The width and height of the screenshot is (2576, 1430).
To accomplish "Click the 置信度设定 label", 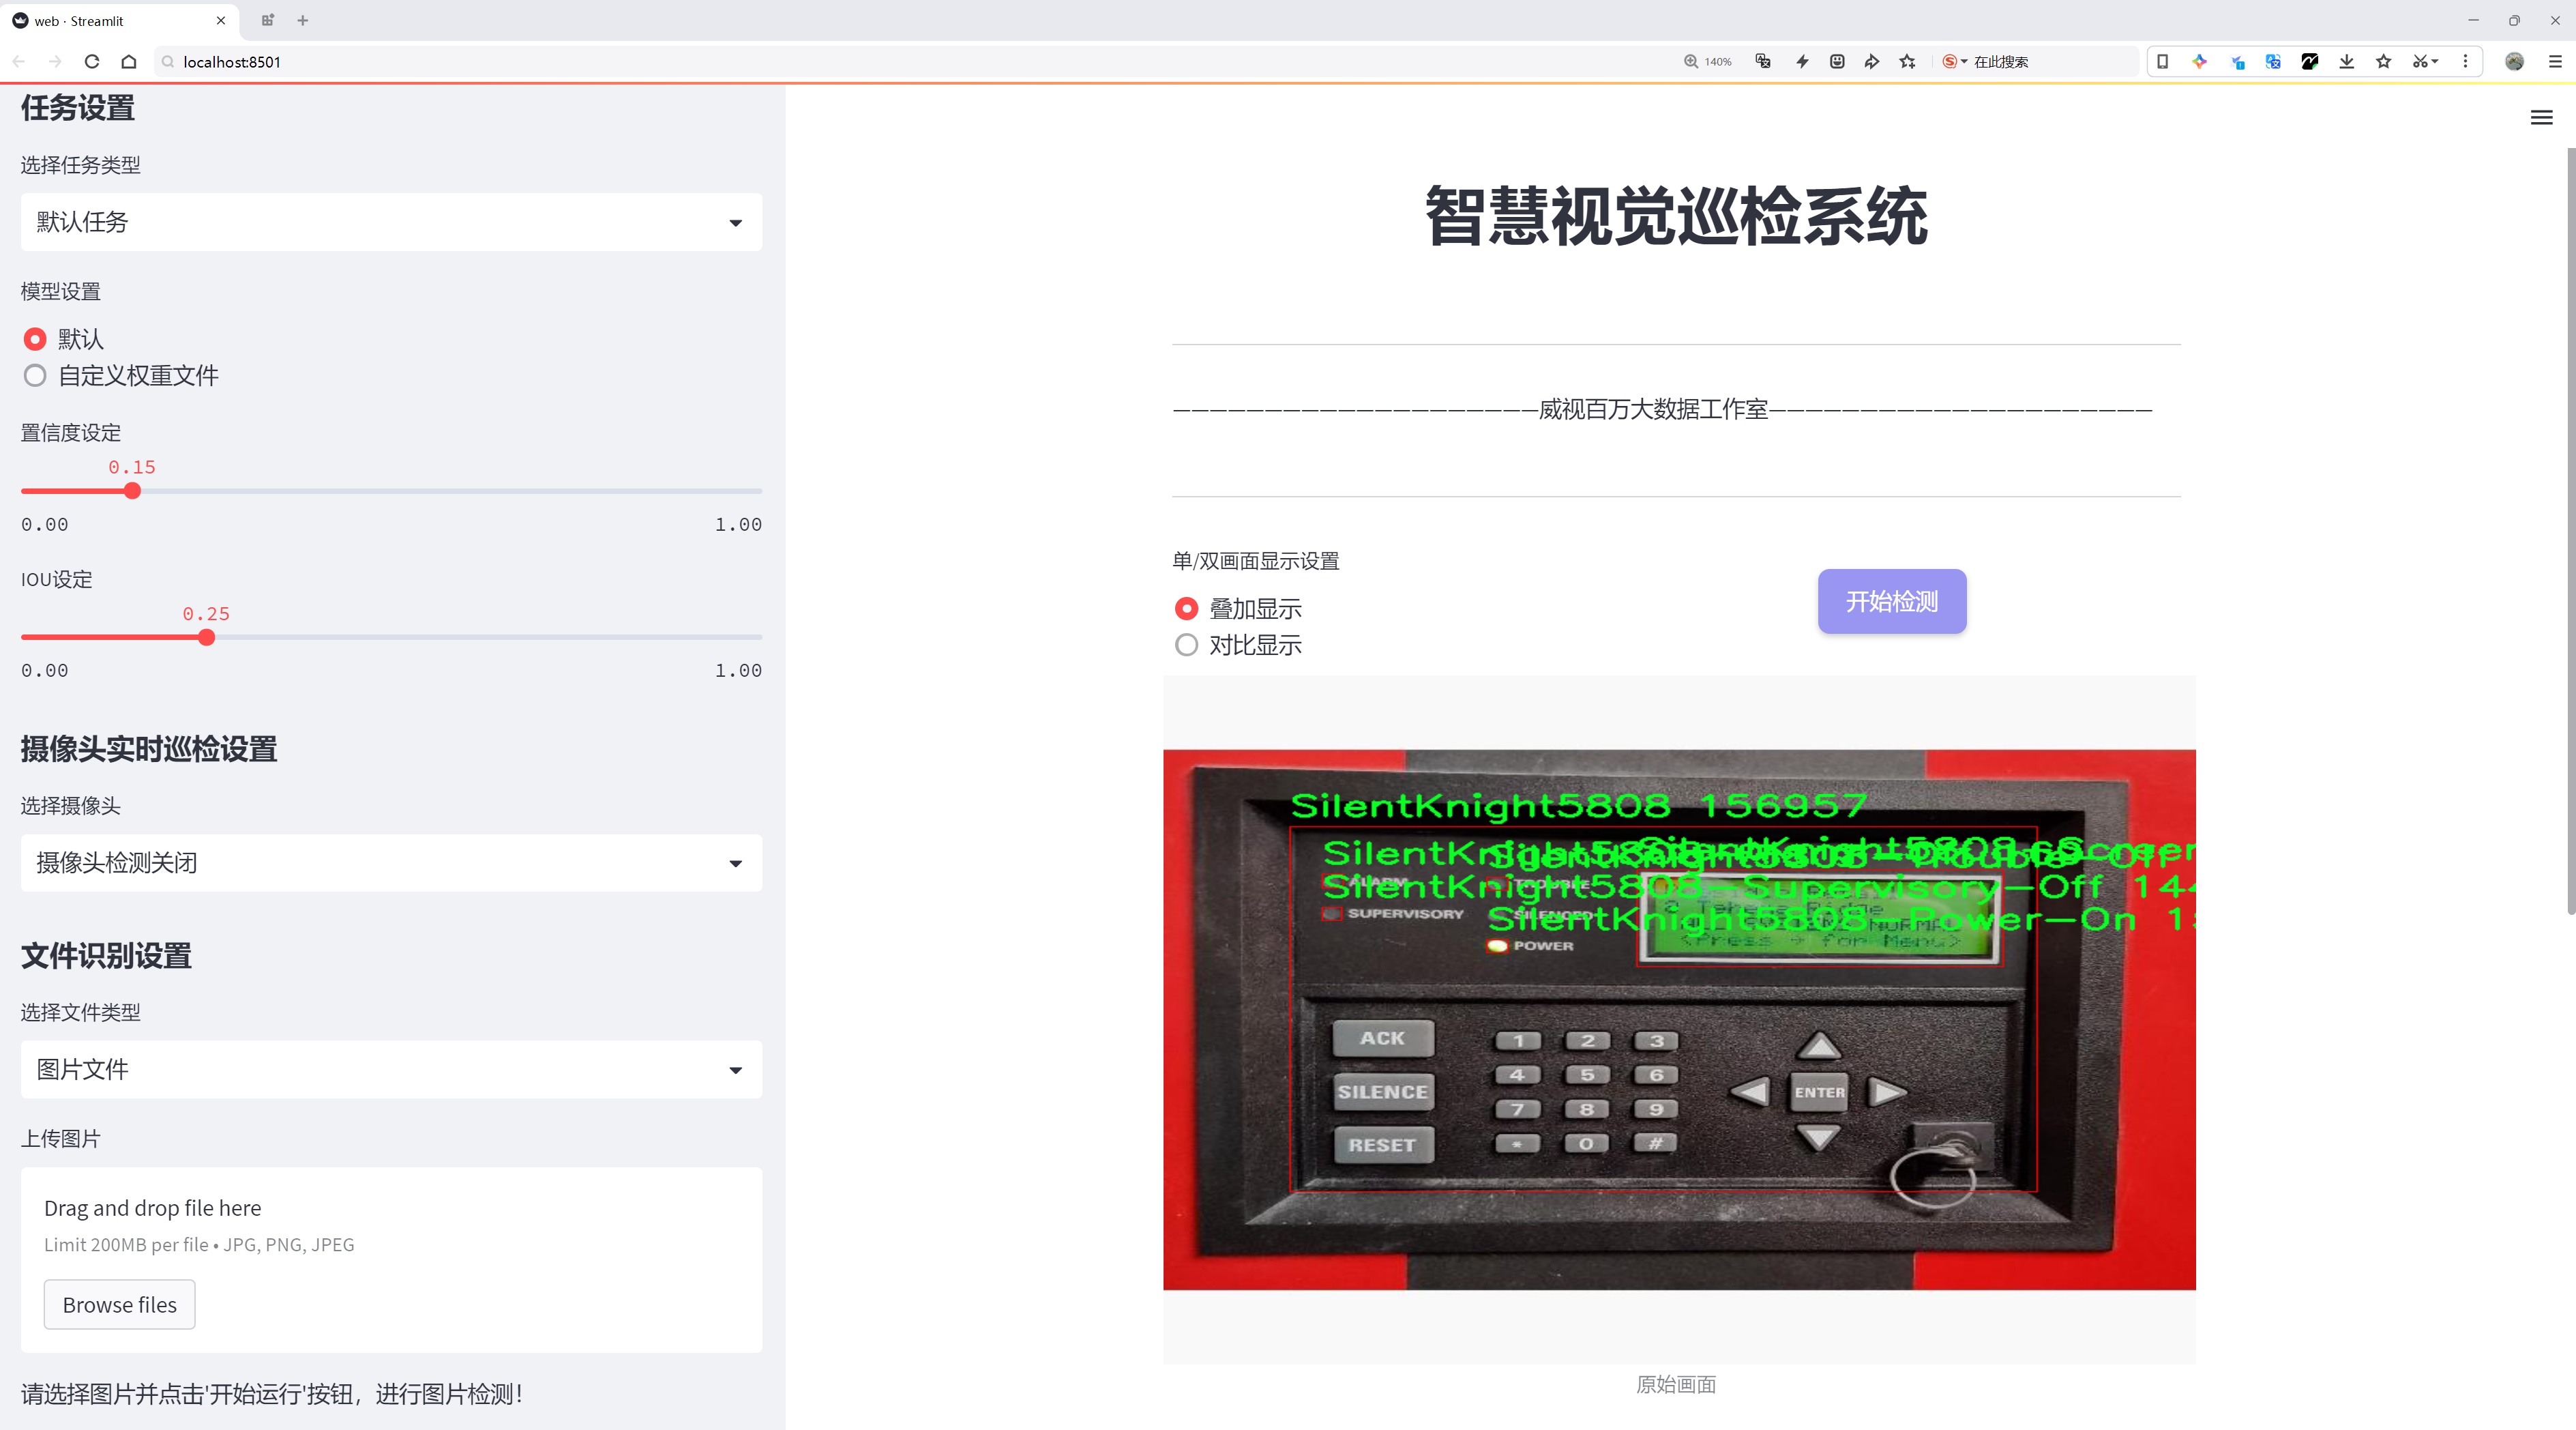I will [x=71, y=433].
